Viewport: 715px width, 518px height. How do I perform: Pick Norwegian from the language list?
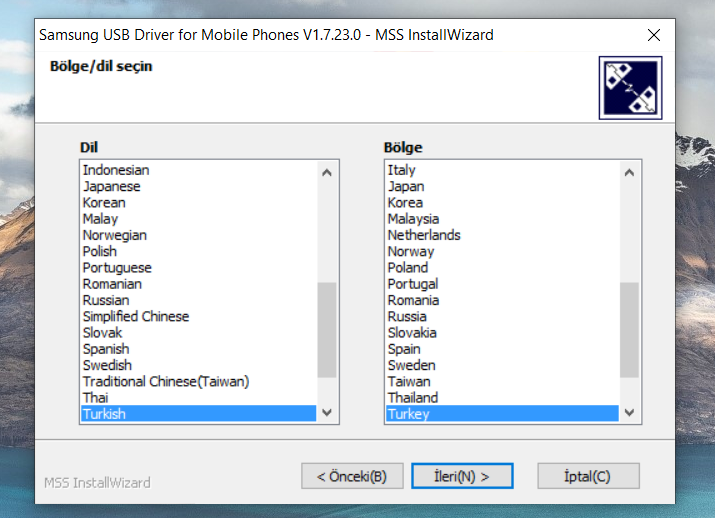pyautogui.click(x=199, y=235)
